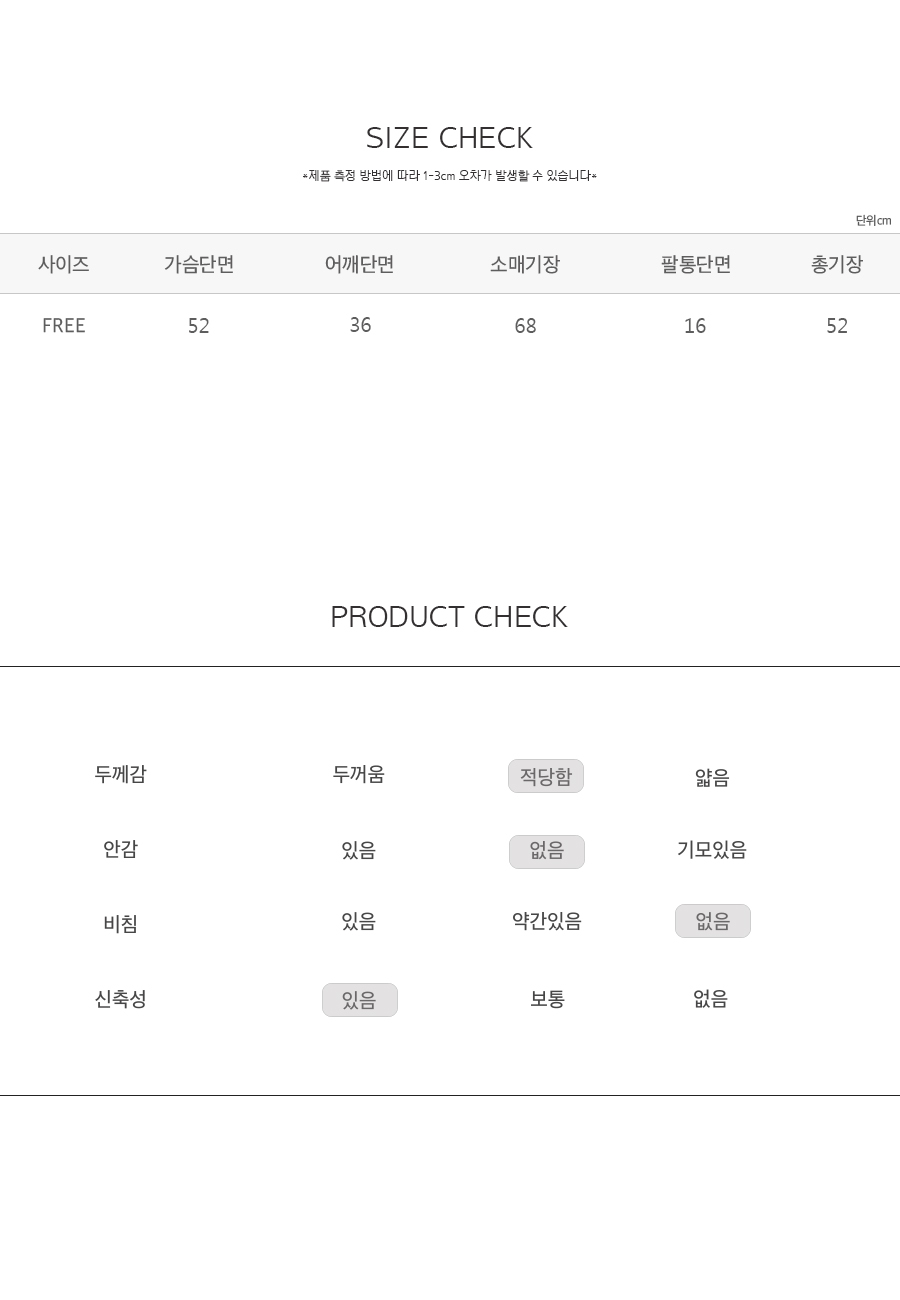Select the 두꺼움 thickness option

[359, 774]
